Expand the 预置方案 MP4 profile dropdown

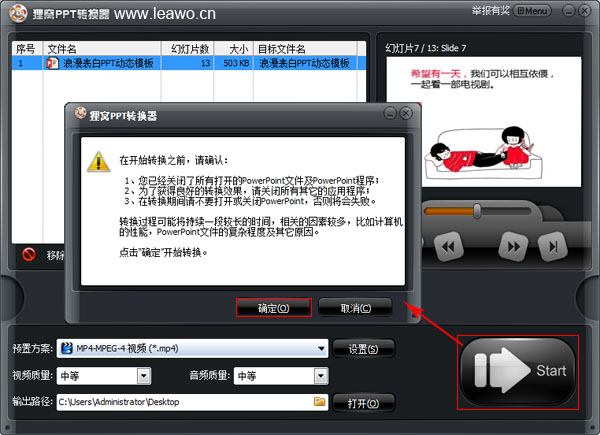click(x=321, y=349)
